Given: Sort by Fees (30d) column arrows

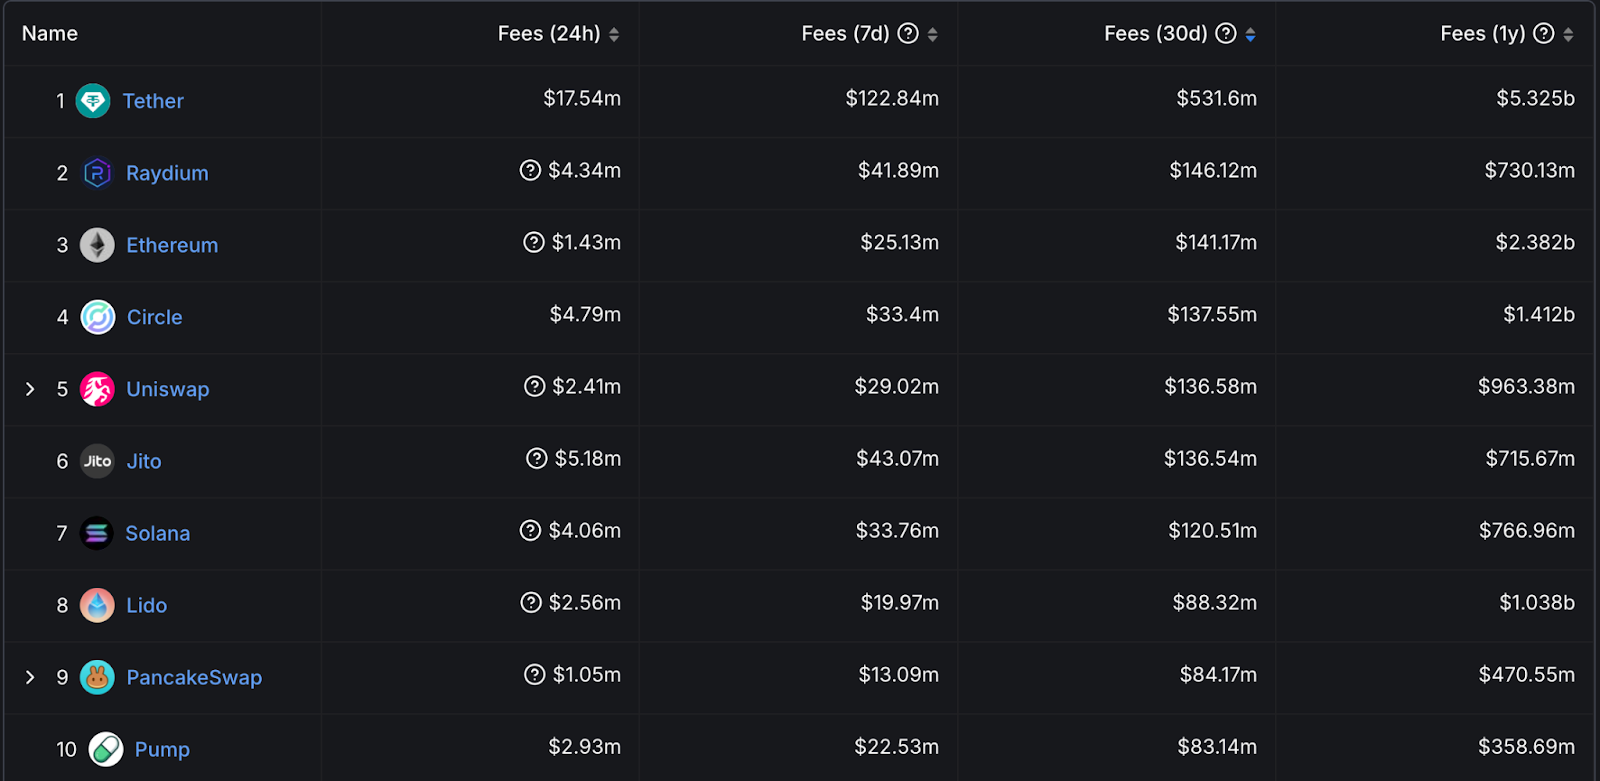Looking at the screenshot, I should click(1250, 34).
